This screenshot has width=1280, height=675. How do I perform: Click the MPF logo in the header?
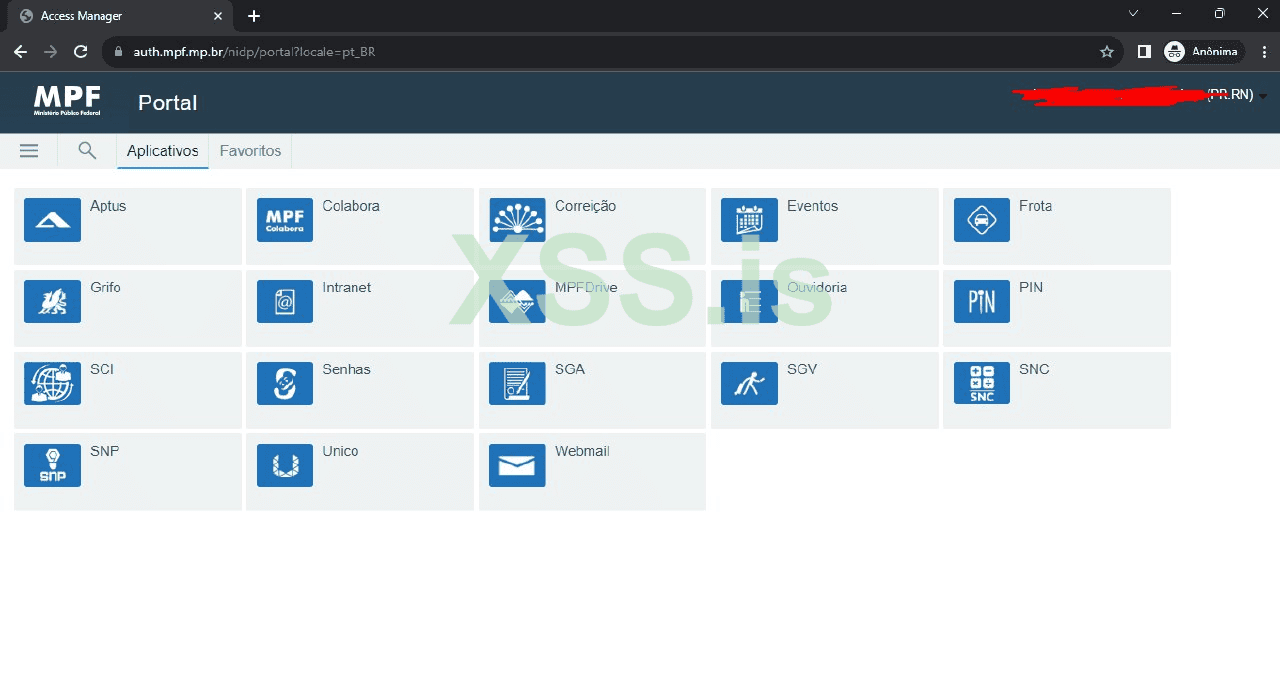pyautogui.click(x=67, y=101)
